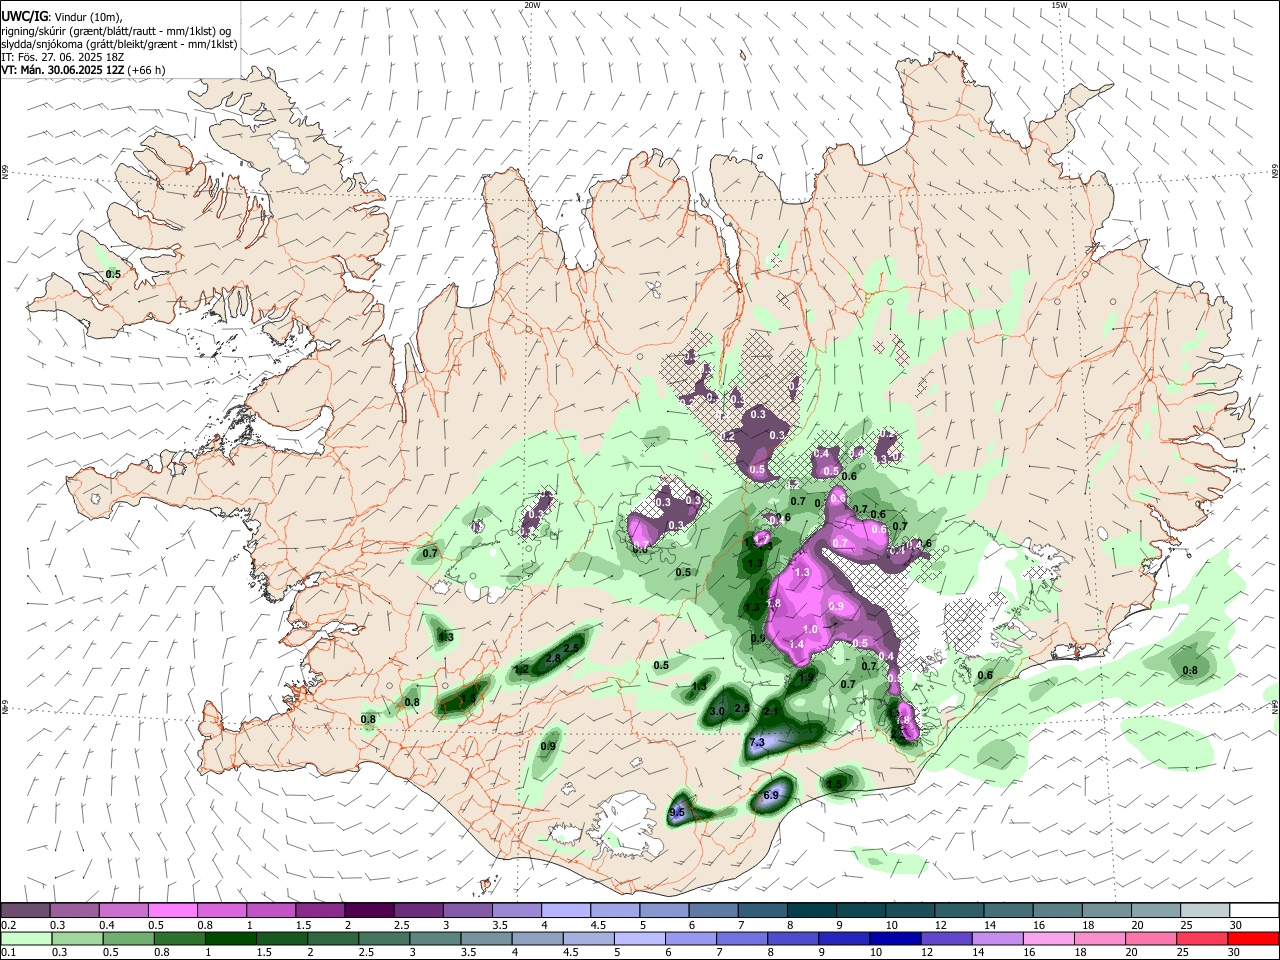The height and width of the screenshot is (960, 1280).
Task: Click the 3.0 precipitation value on the map
Action: 717,711
